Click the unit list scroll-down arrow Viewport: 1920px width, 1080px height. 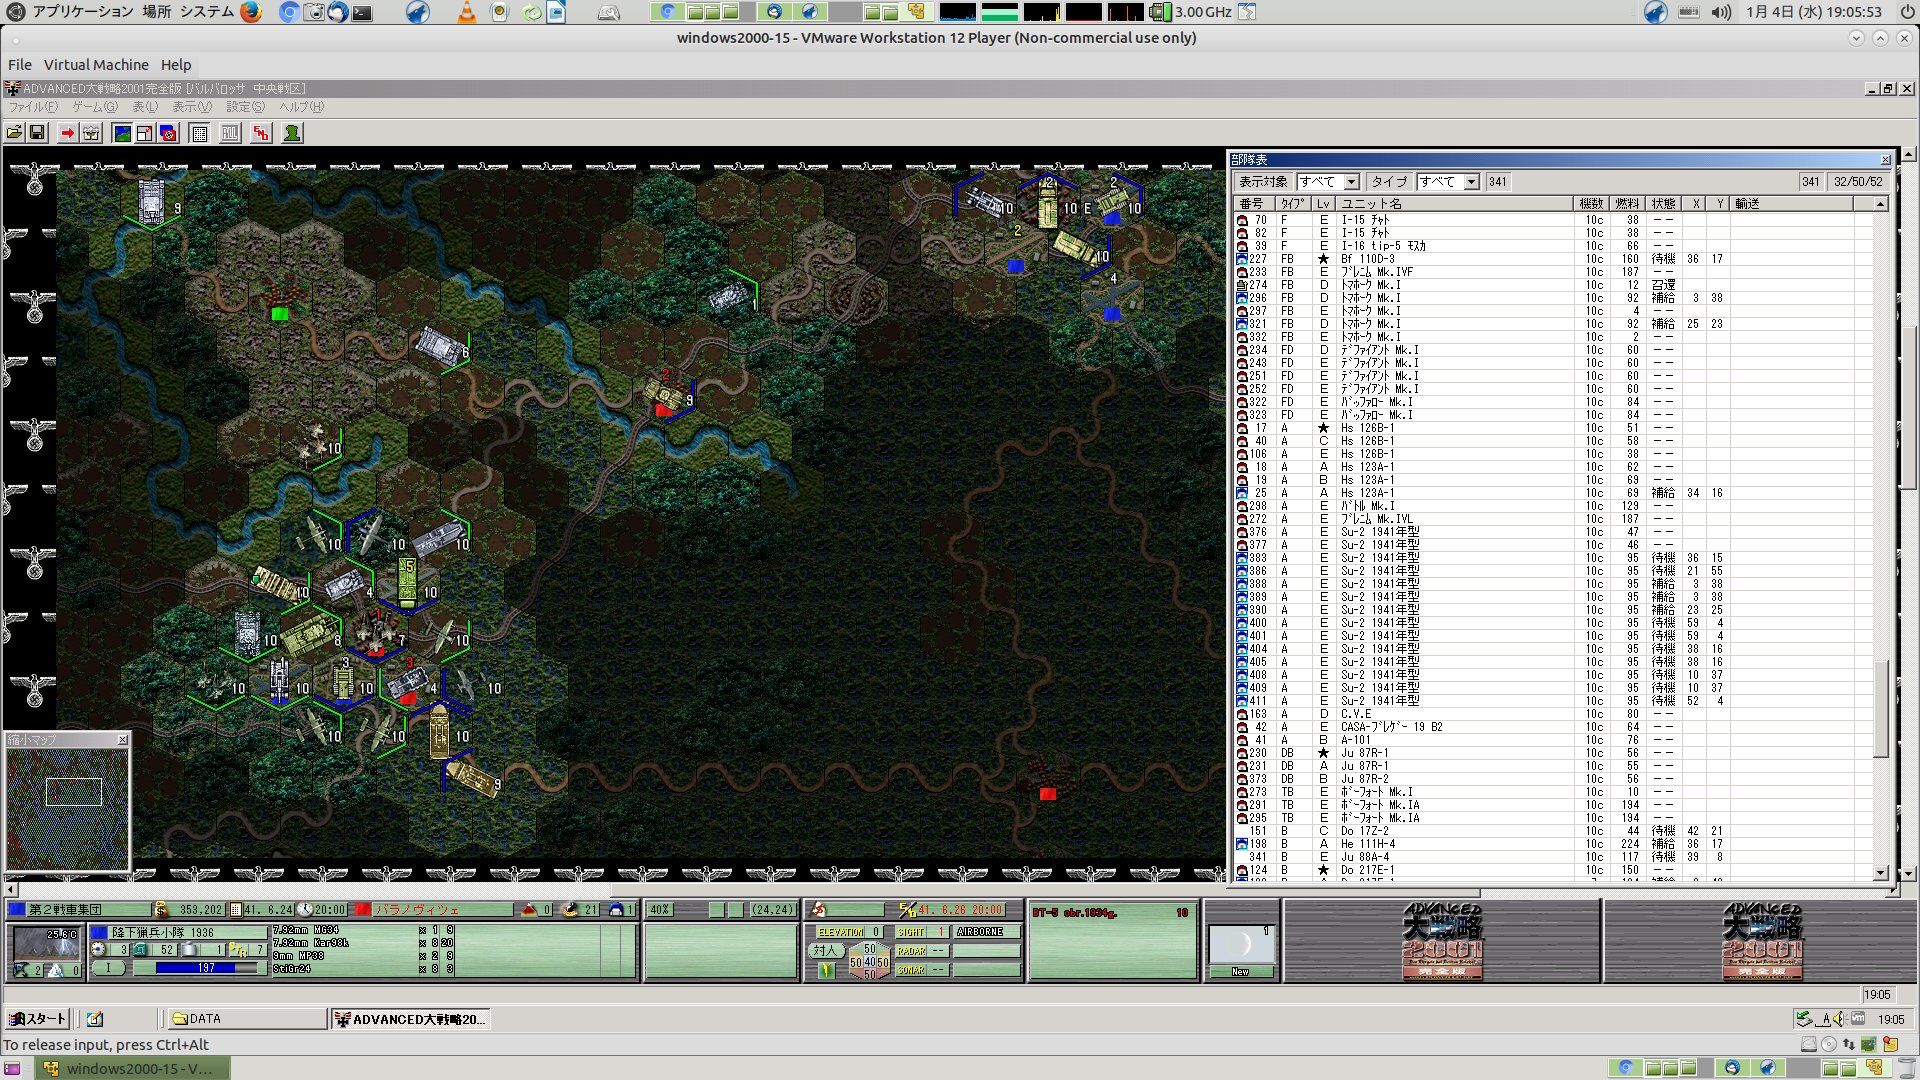pos(1880,872)
